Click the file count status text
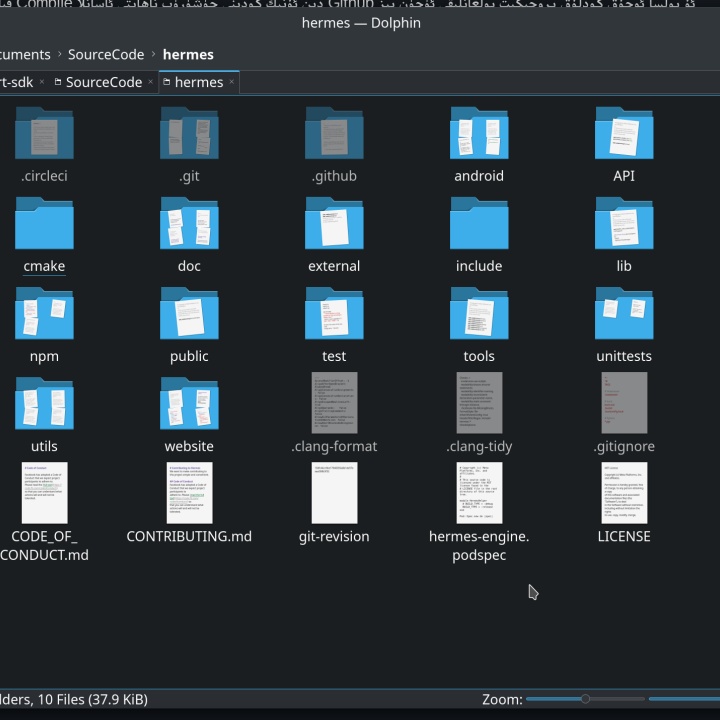This screenshot has width=720, height=720. (x=73, y=699)
